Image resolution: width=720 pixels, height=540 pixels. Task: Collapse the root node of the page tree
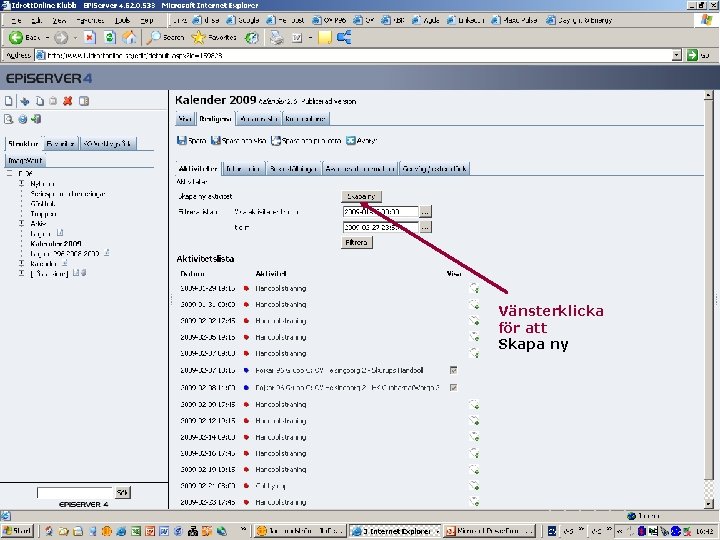pos(9,174)
